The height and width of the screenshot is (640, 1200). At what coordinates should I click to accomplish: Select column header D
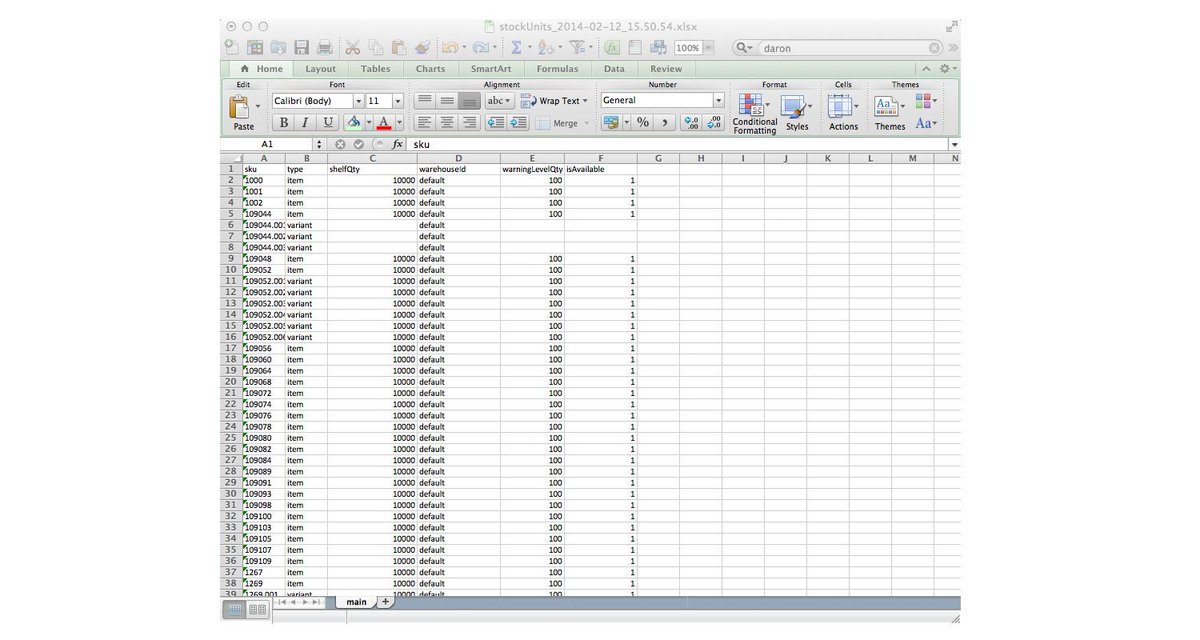[458, 158]
